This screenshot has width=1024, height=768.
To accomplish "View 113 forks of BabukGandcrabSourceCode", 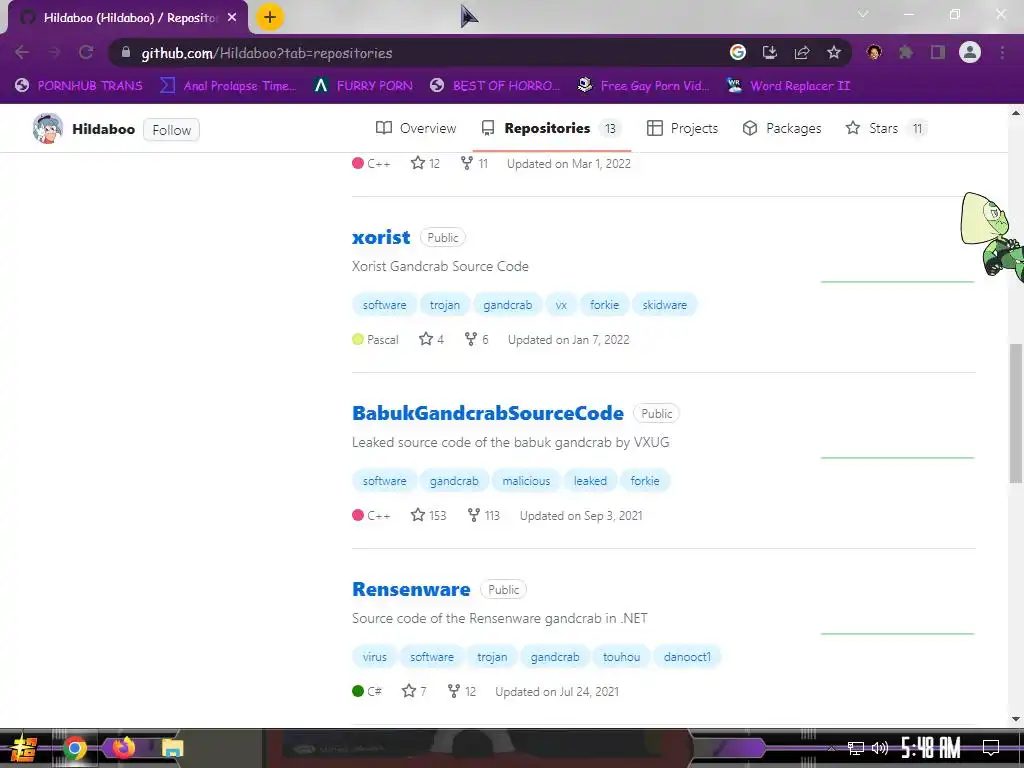I will pos(483,515).
